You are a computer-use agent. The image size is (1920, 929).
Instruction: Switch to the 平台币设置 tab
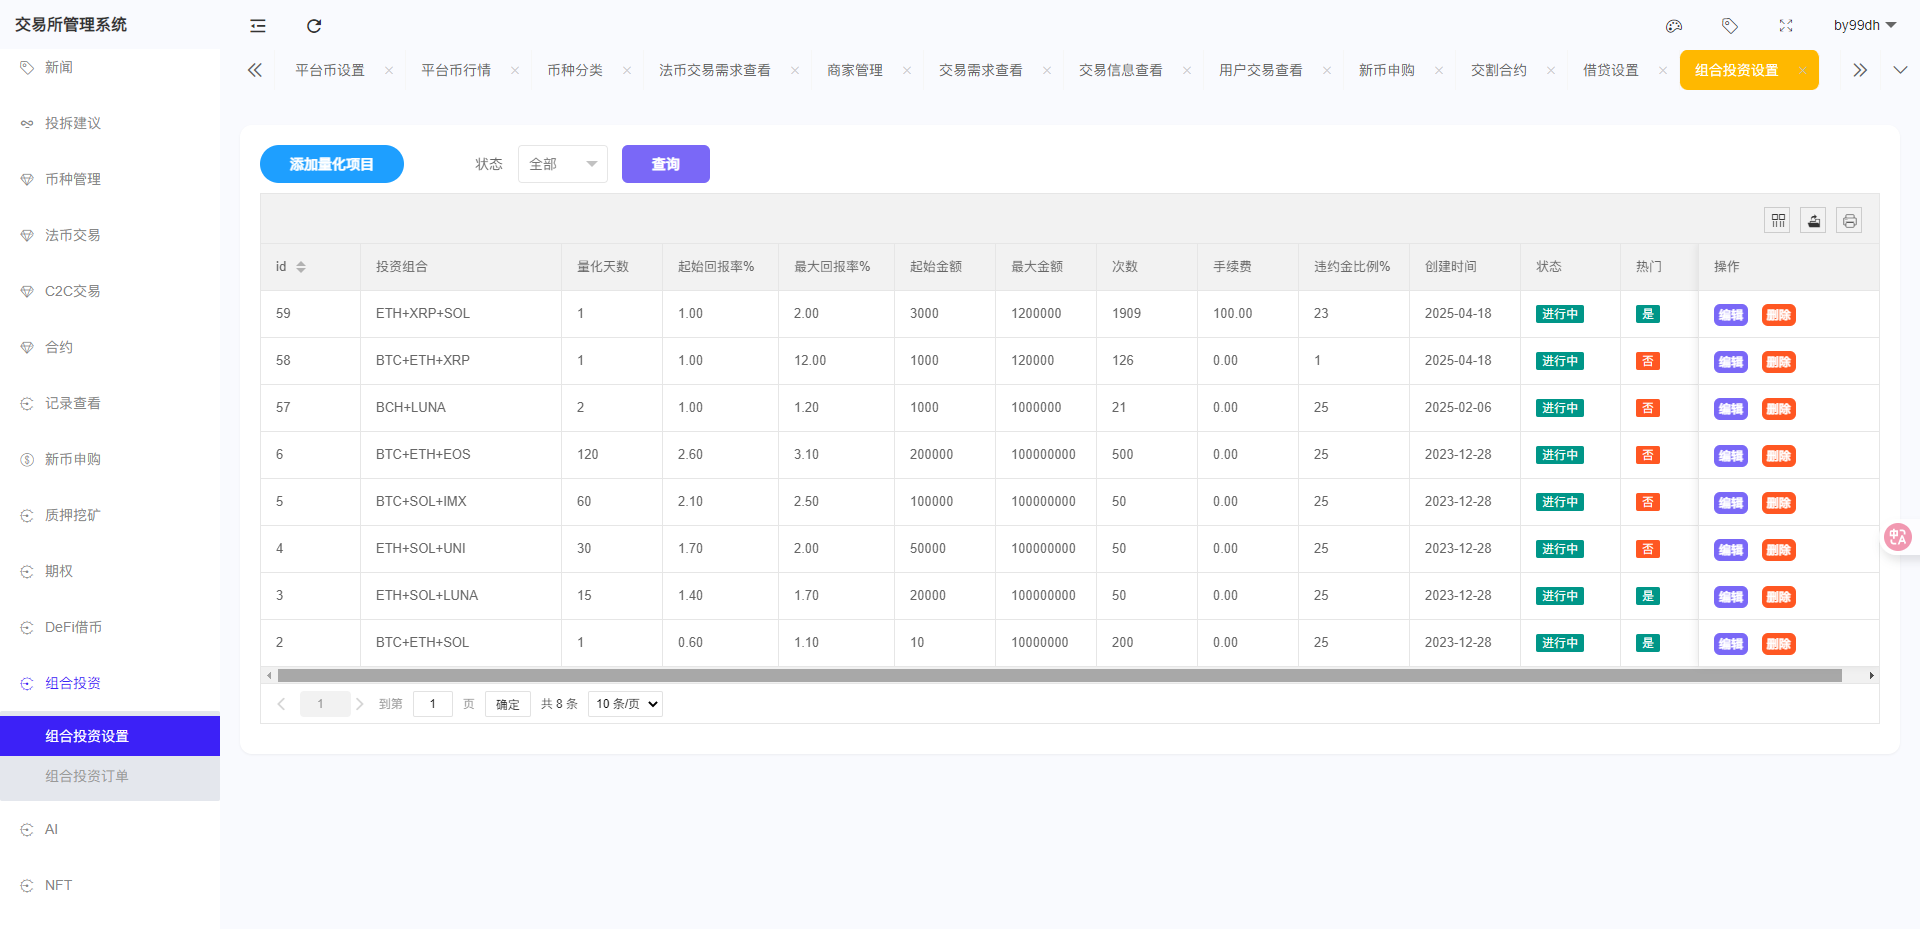click(330, 70)
